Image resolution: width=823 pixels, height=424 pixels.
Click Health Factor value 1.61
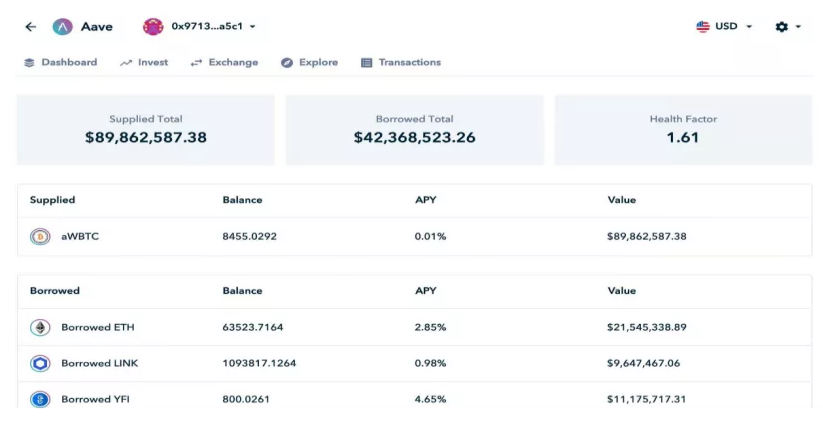pyautogui.click(x=683, y=137)
